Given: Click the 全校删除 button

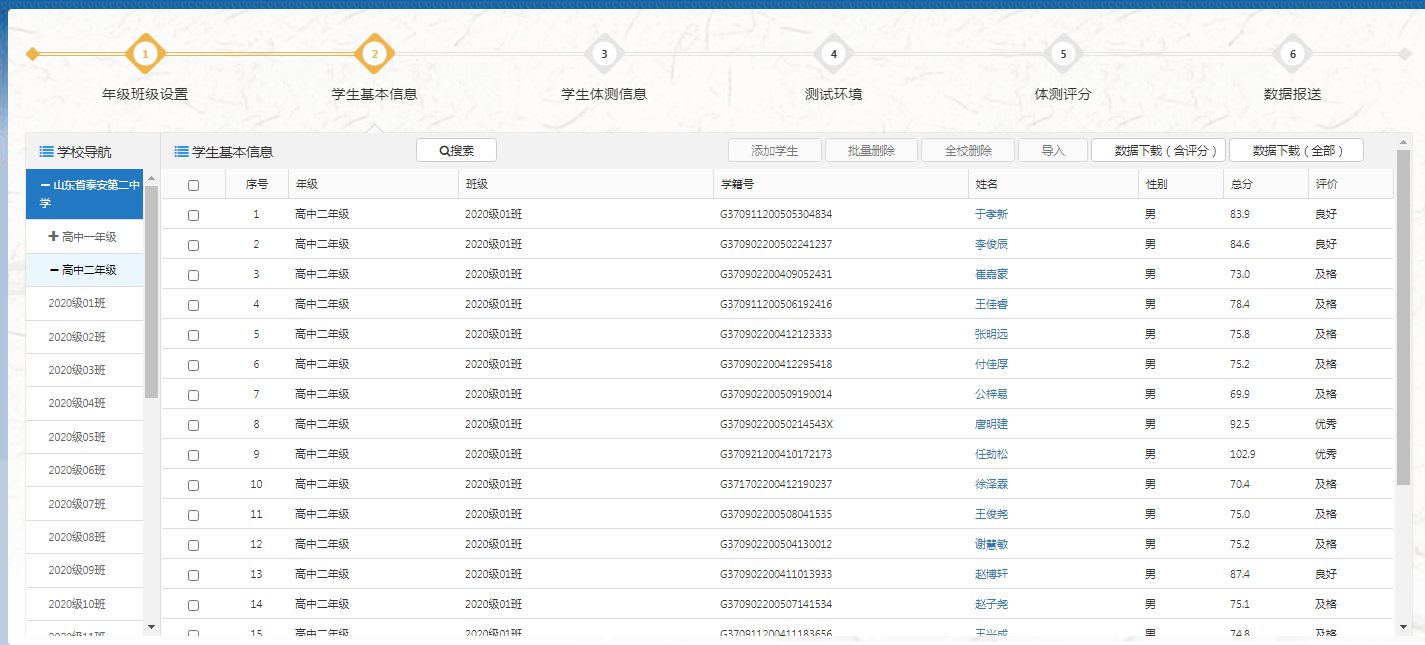Looking at the screenshot, I should tap(968, 151).
